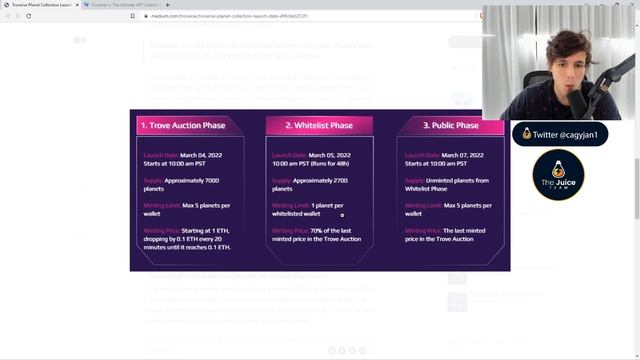Click the 'March 04, 2022' launch date text
This screenshot has width=640, height=360.
[201, 155]
